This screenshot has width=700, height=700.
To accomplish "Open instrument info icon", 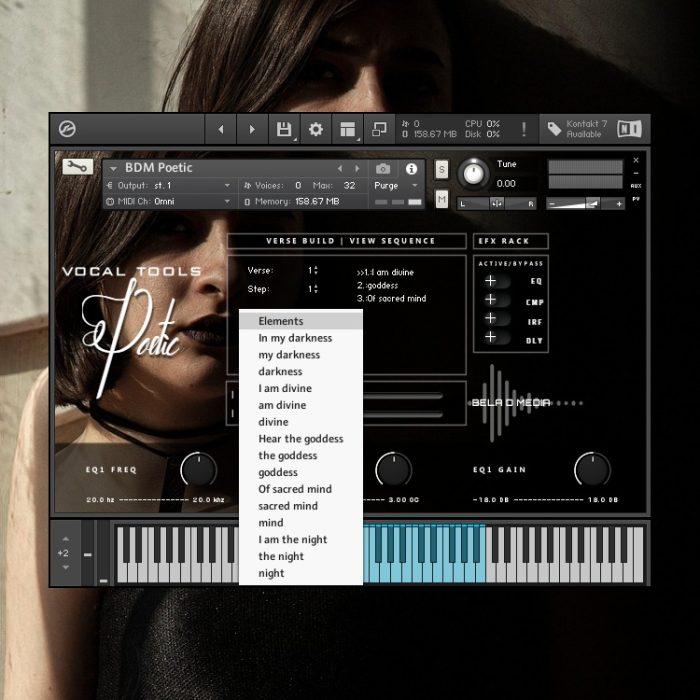I will tap(411, 168).
